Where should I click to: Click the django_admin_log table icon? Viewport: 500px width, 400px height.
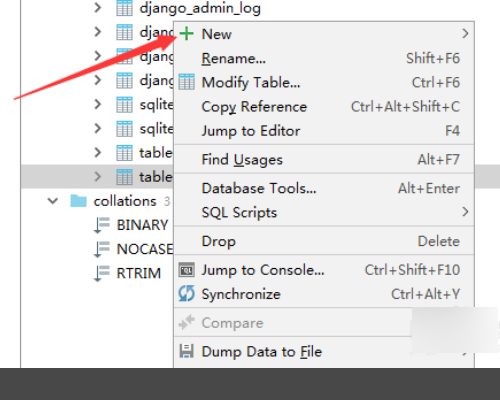tap(124, 8)
